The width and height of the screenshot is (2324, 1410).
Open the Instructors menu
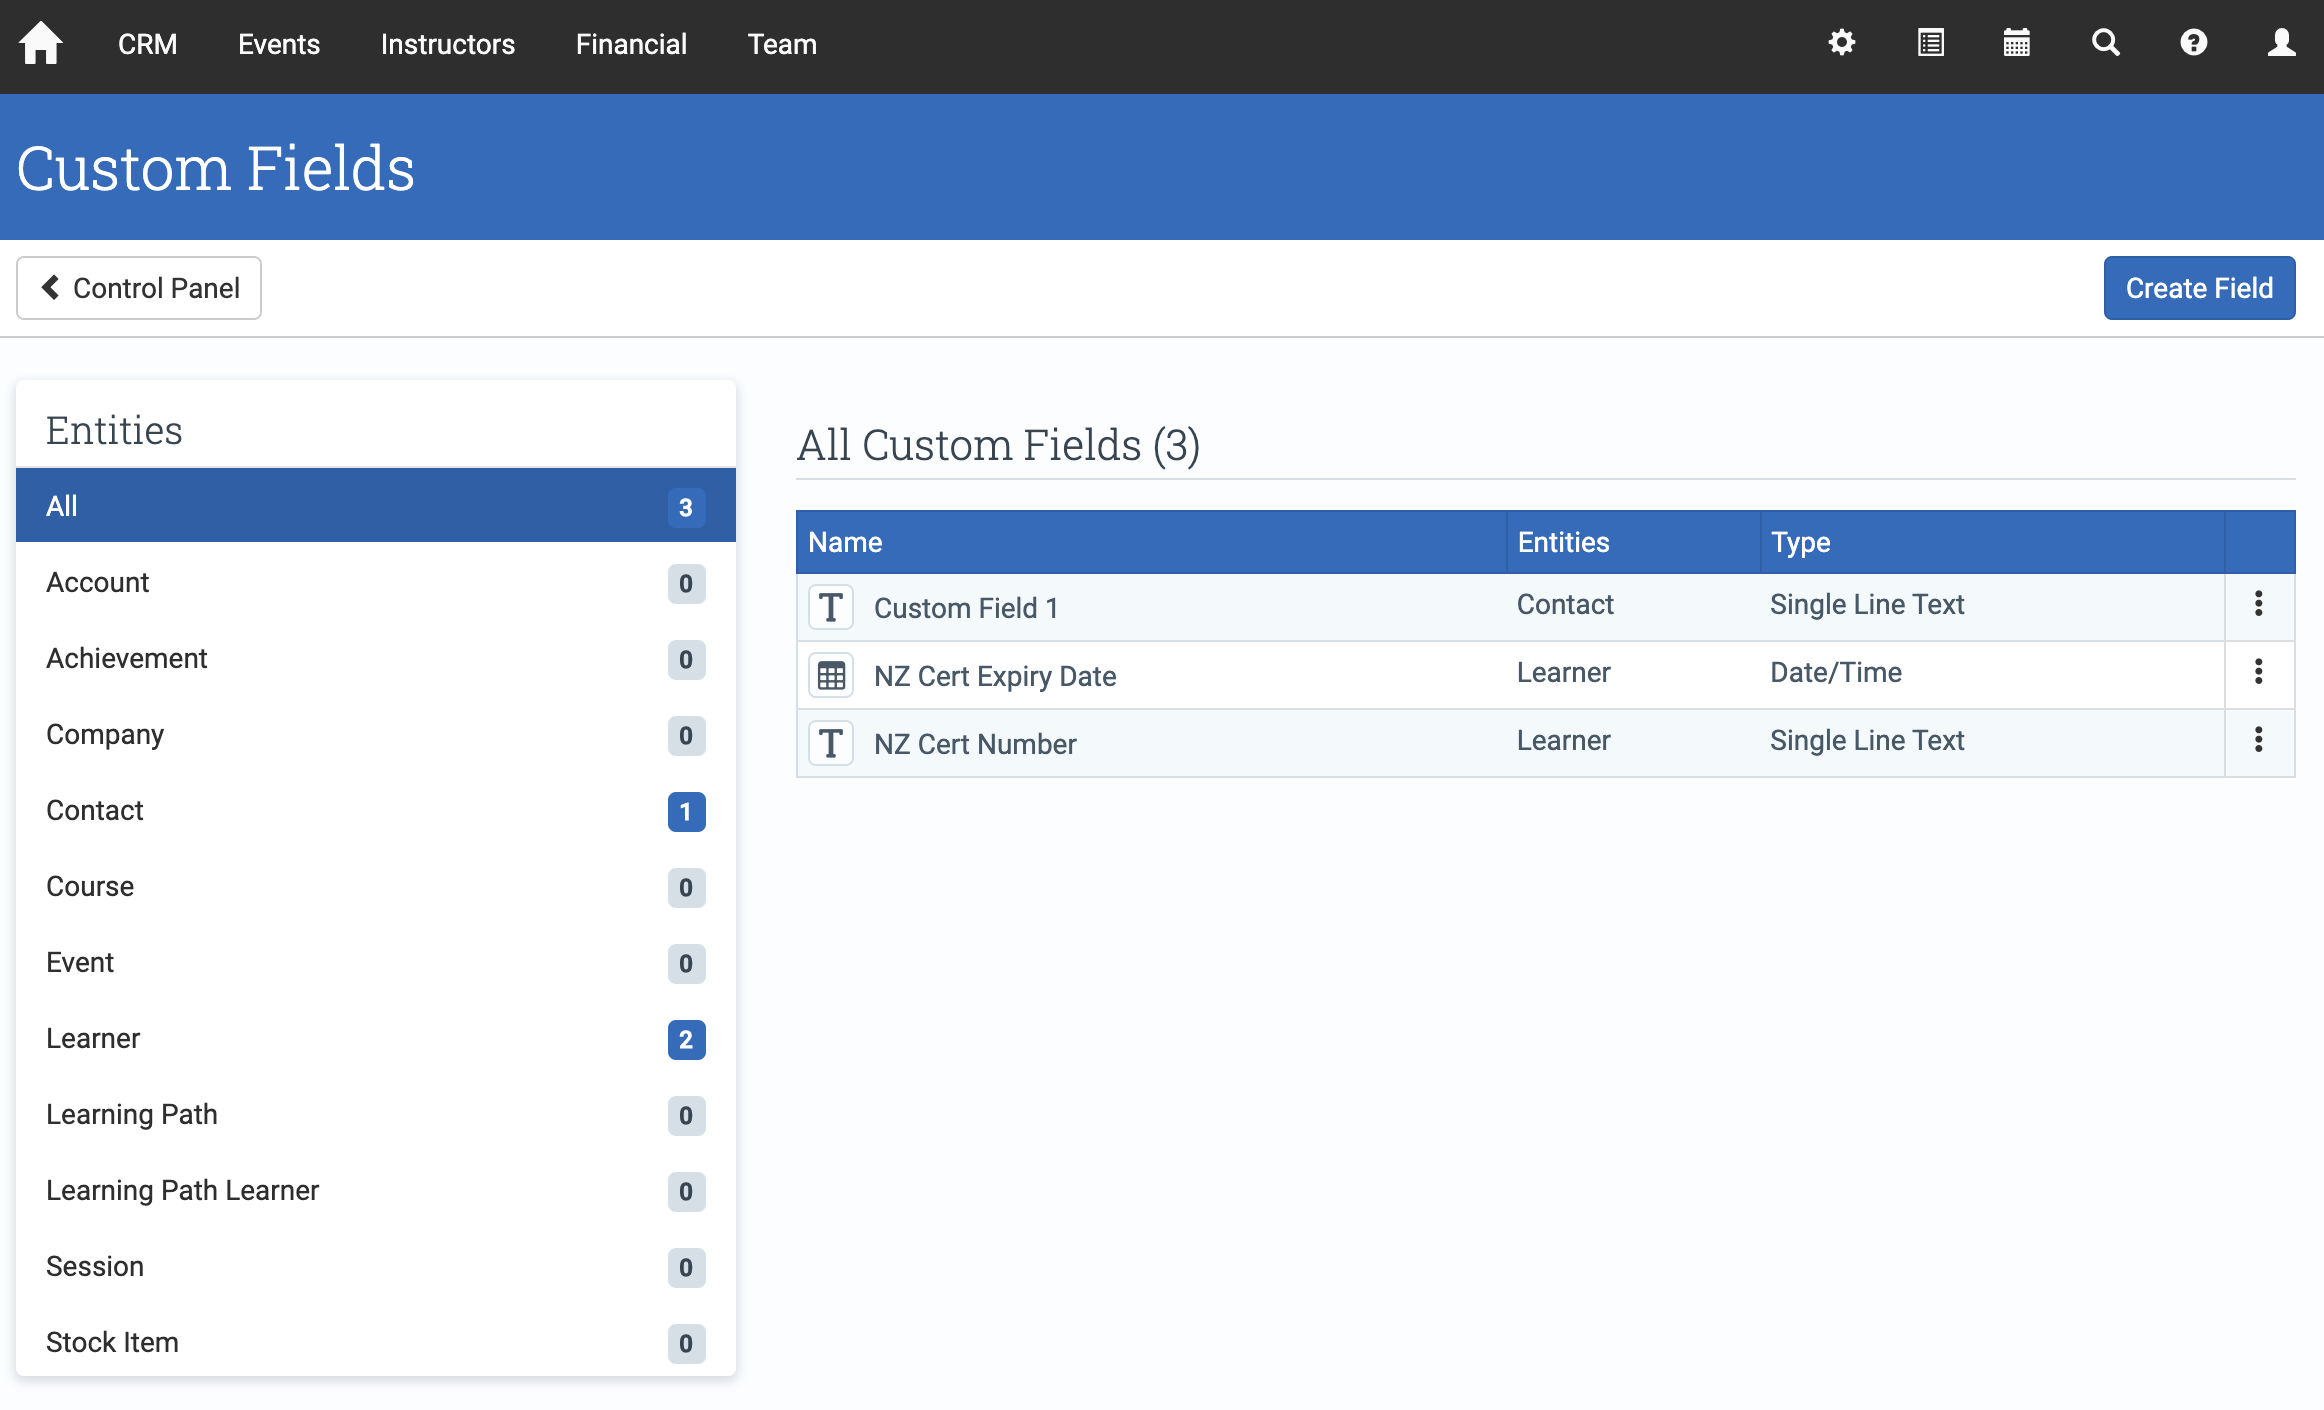coord(448,44)
